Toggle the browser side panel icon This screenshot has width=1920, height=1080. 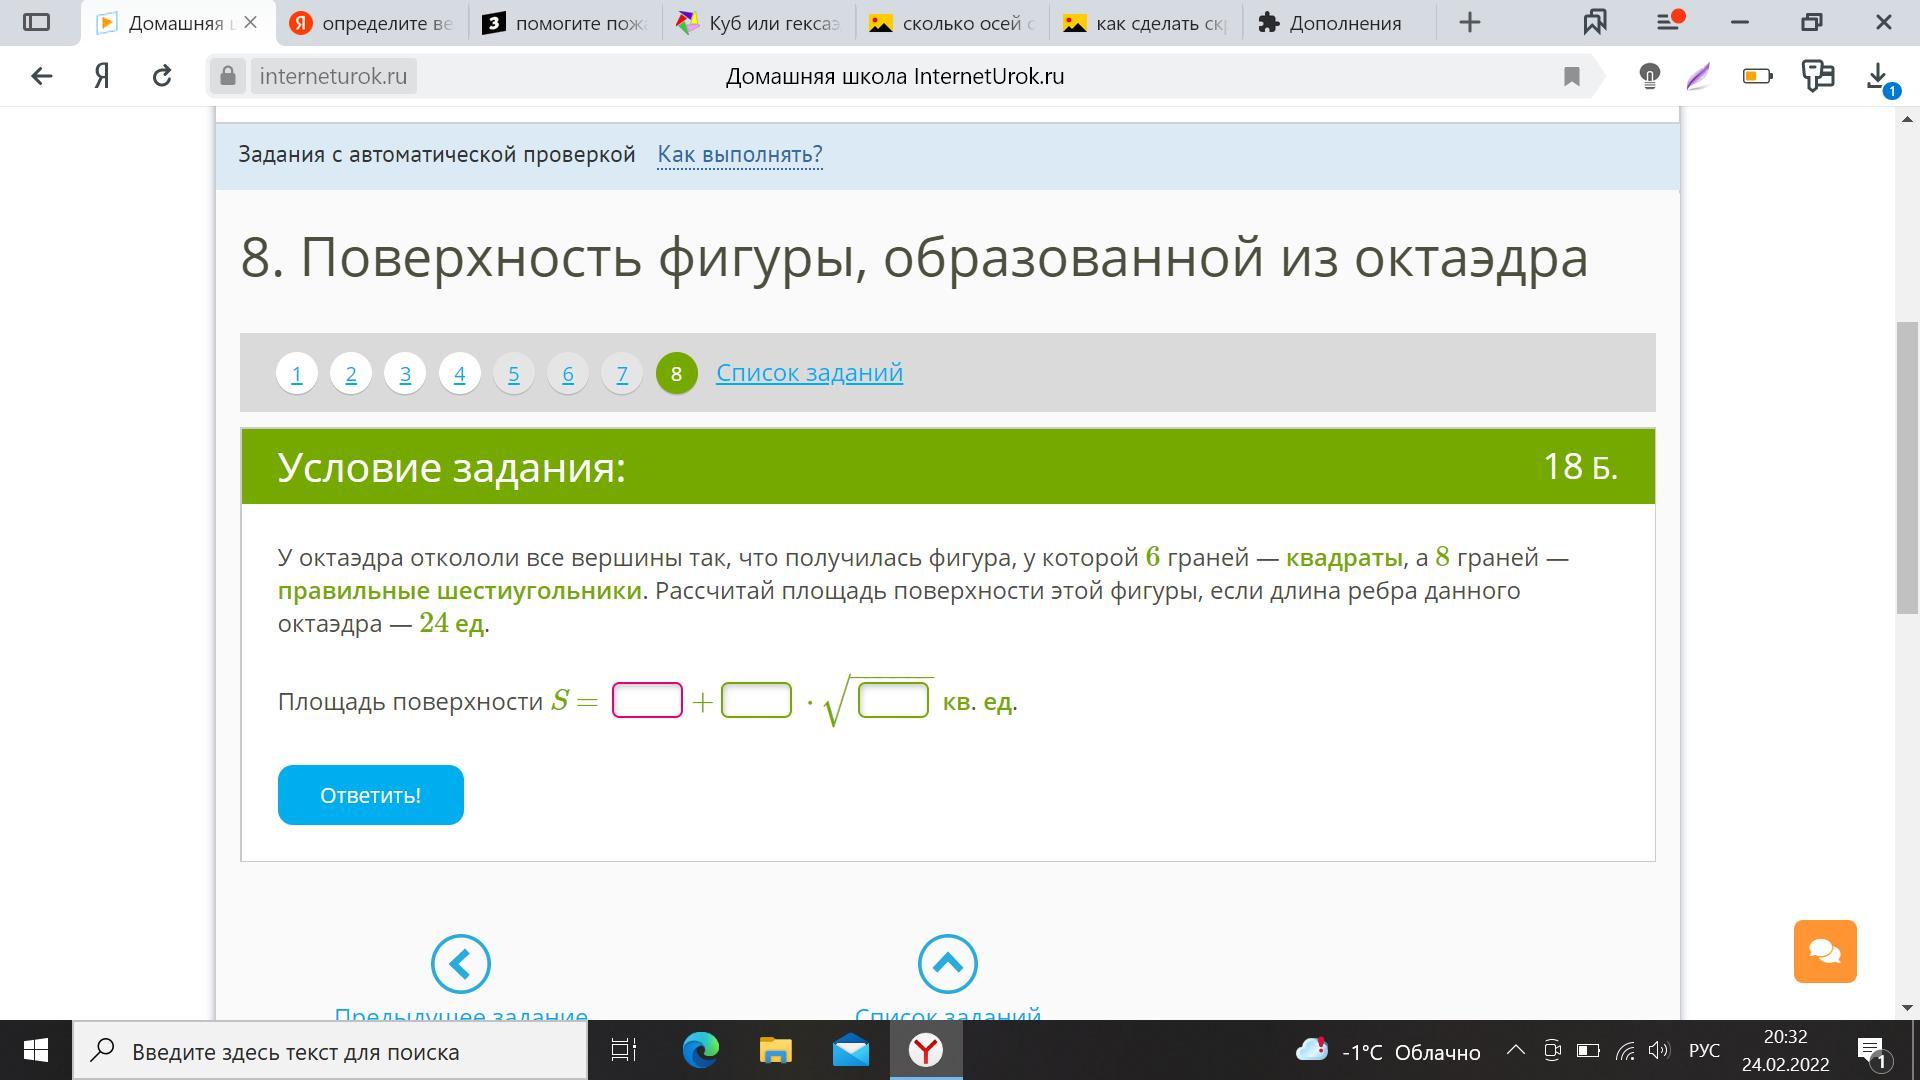(36, 22)
